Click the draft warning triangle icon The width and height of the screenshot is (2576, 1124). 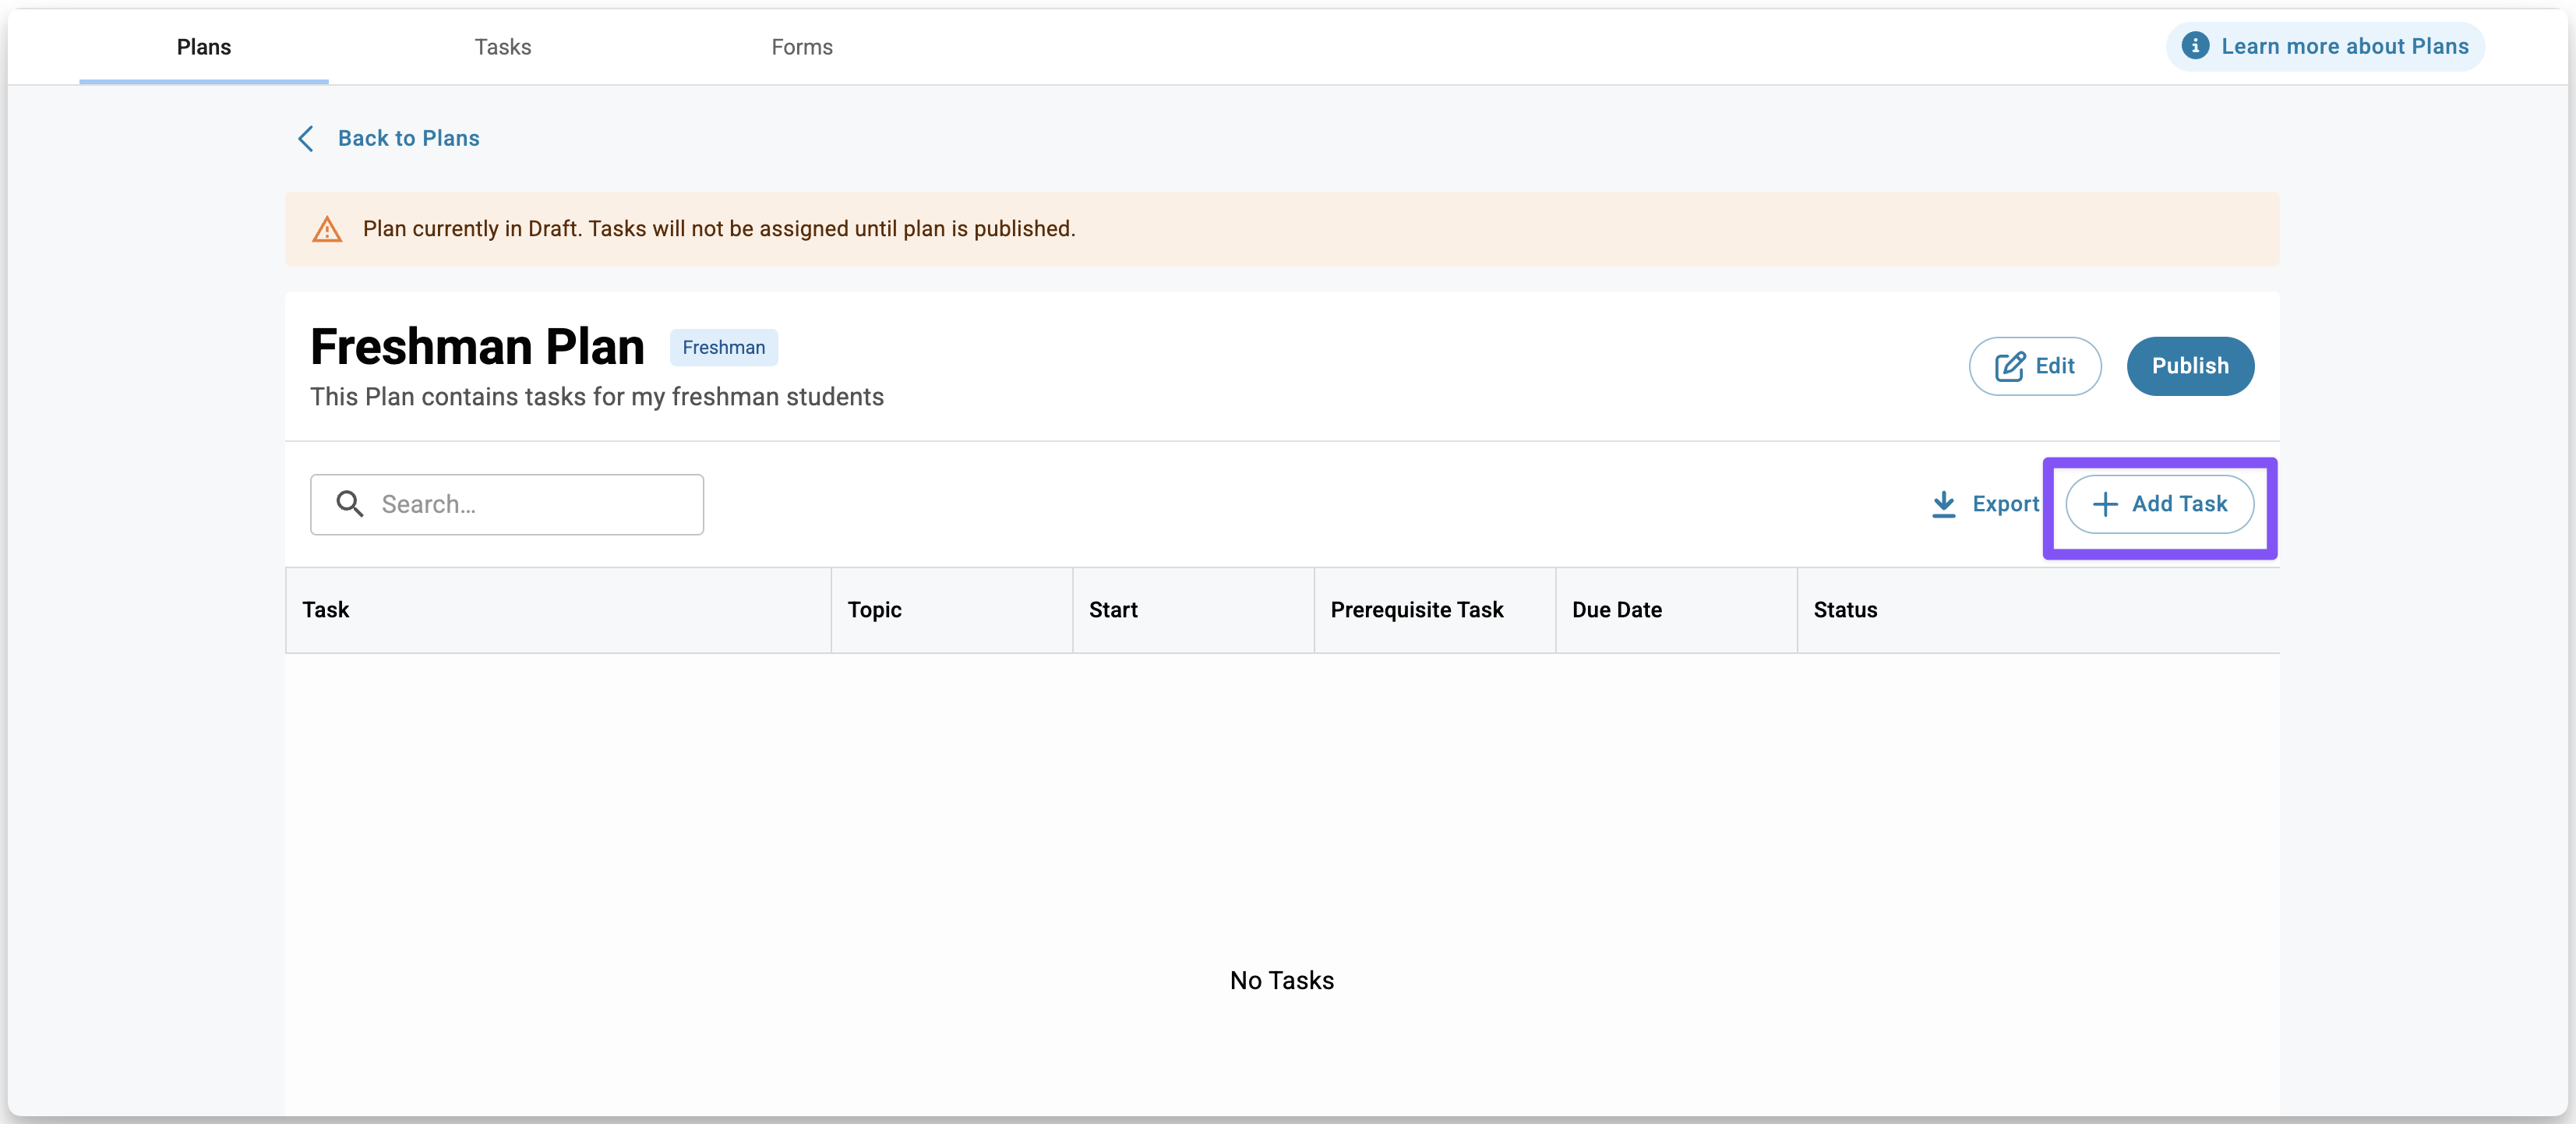(x=327, y=229)
